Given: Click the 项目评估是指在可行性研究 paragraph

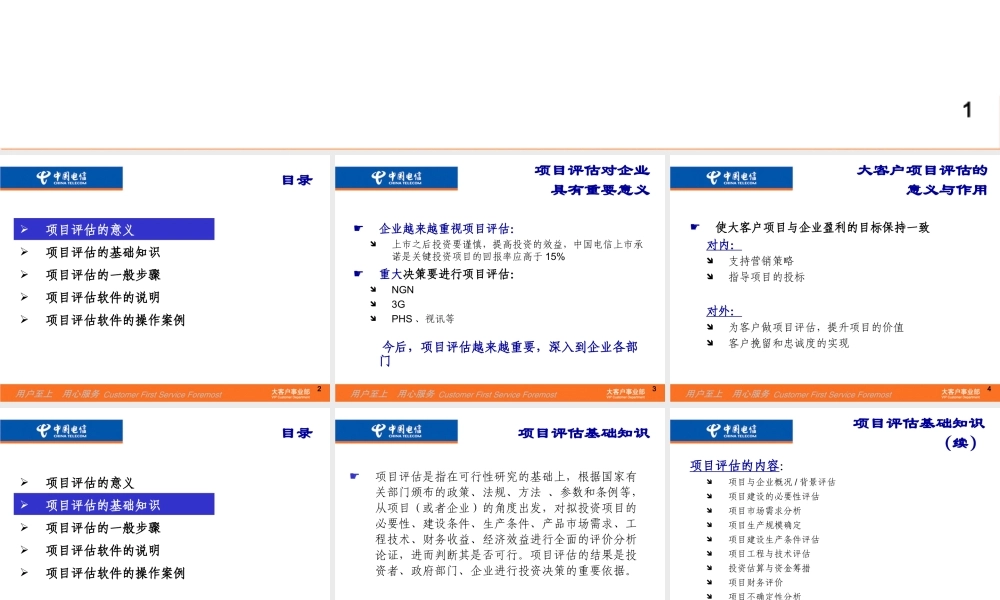Looking at the screenshot, I should 505,523.
